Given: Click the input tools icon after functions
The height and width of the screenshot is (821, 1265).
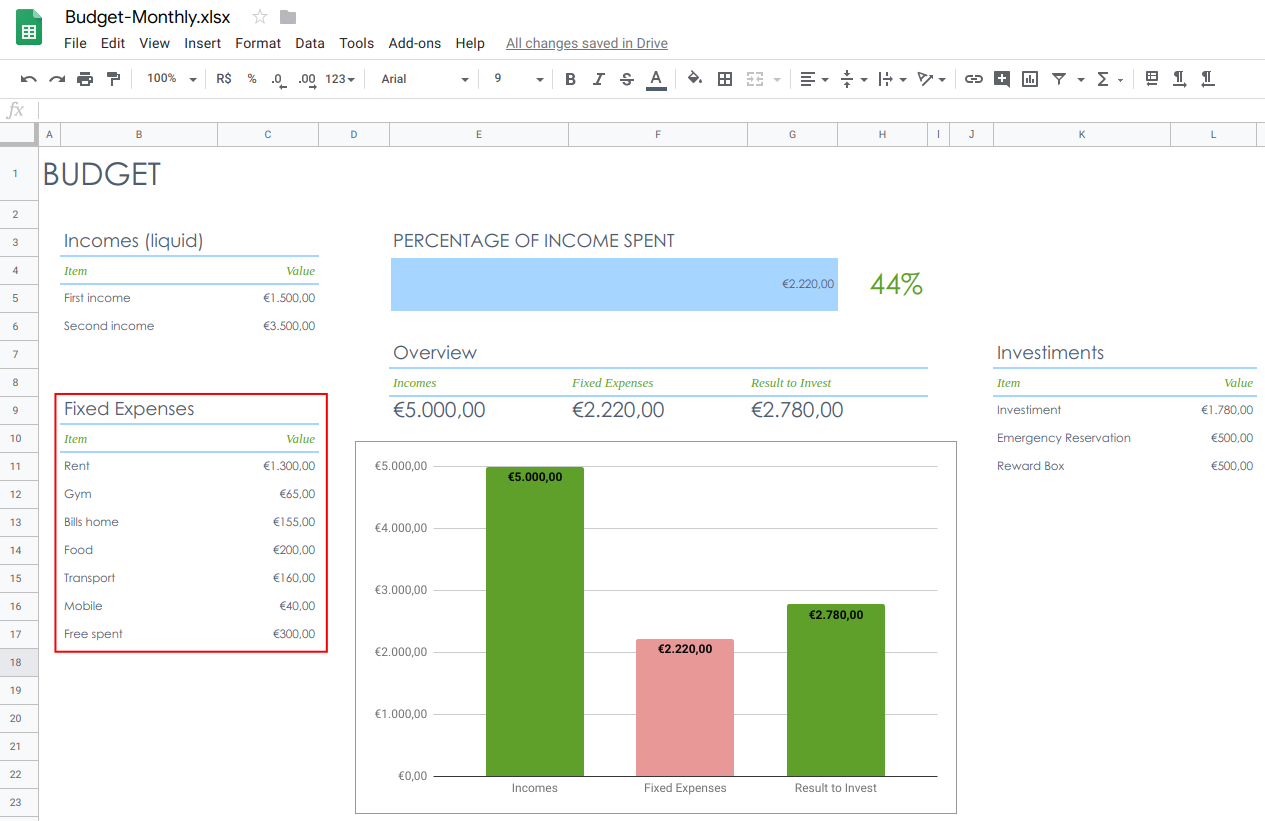Looking at the screenshot, I should click(1152, 78).
